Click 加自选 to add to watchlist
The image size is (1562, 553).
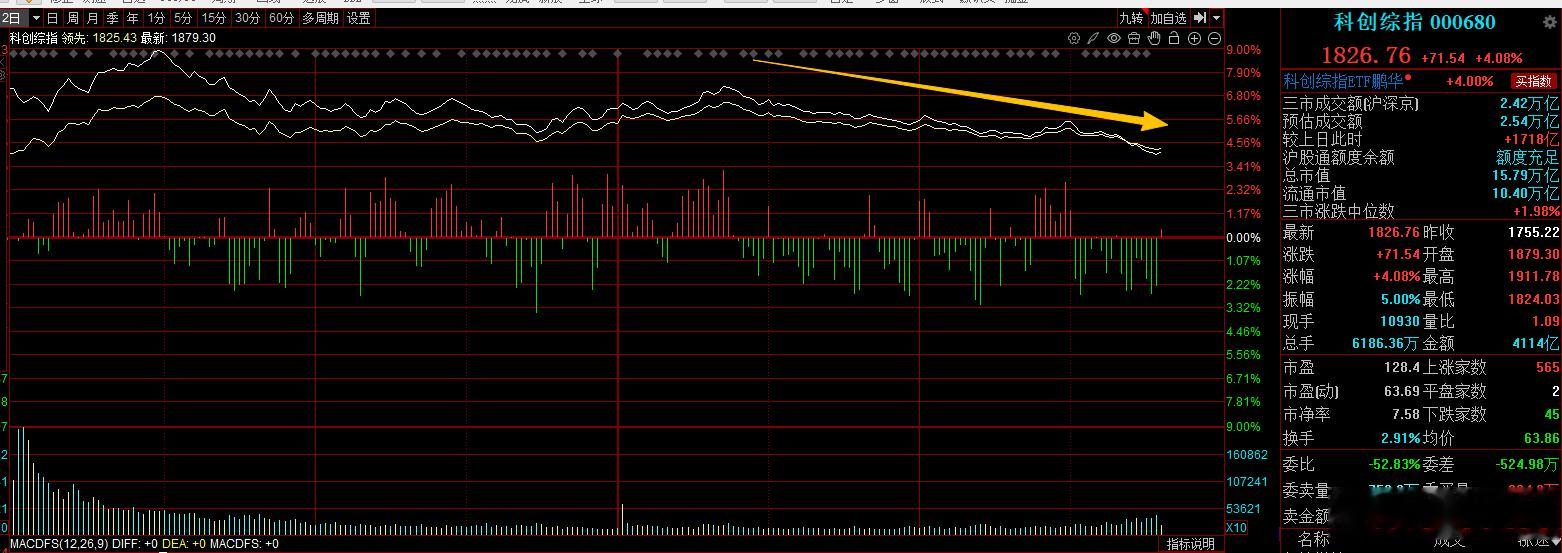pyautogui.click(x=1168, y=18)
